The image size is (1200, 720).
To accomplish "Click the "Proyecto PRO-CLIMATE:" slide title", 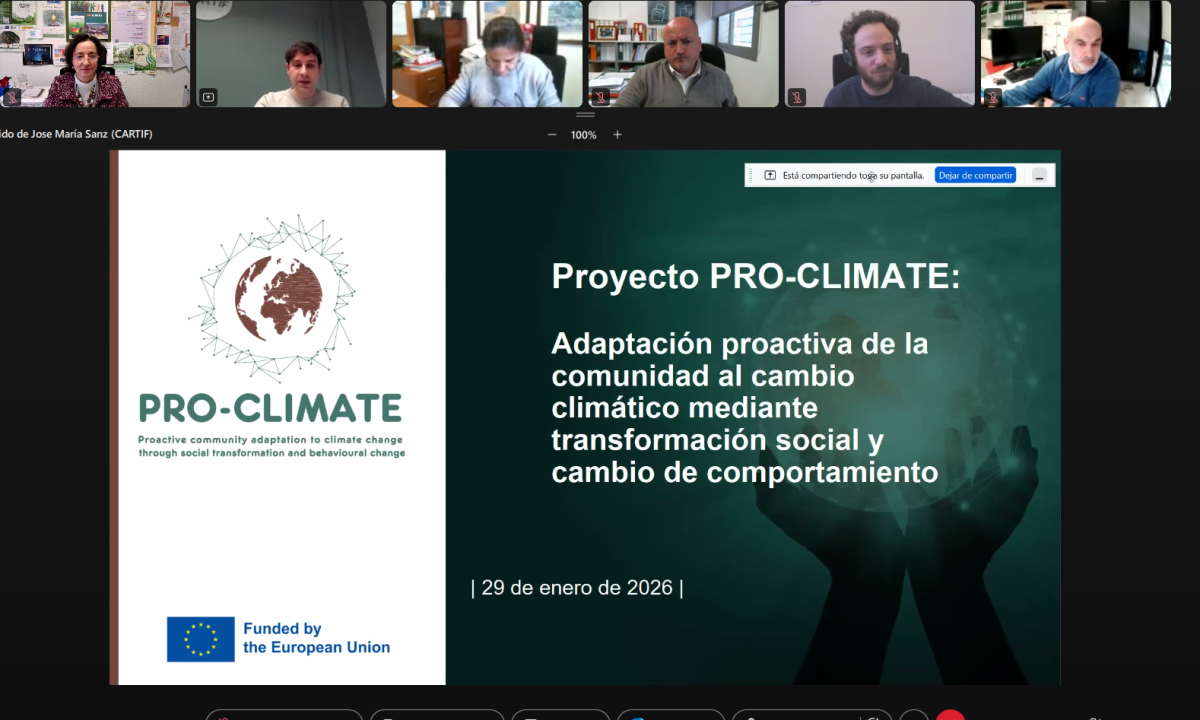I will (x=755, y=277).
